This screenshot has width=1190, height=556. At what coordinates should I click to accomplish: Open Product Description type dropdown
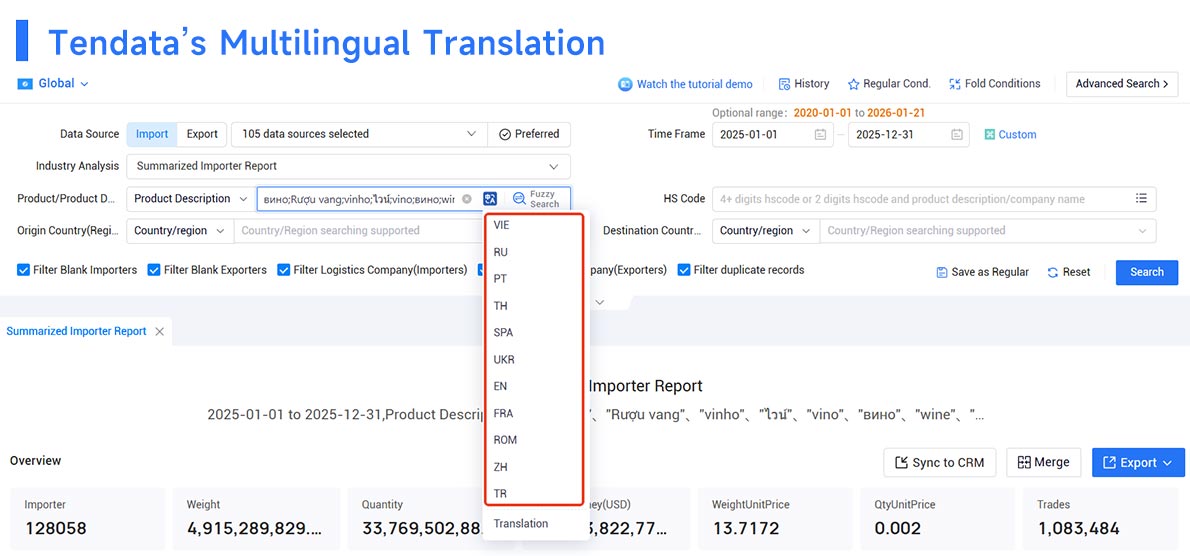(191, 199)
